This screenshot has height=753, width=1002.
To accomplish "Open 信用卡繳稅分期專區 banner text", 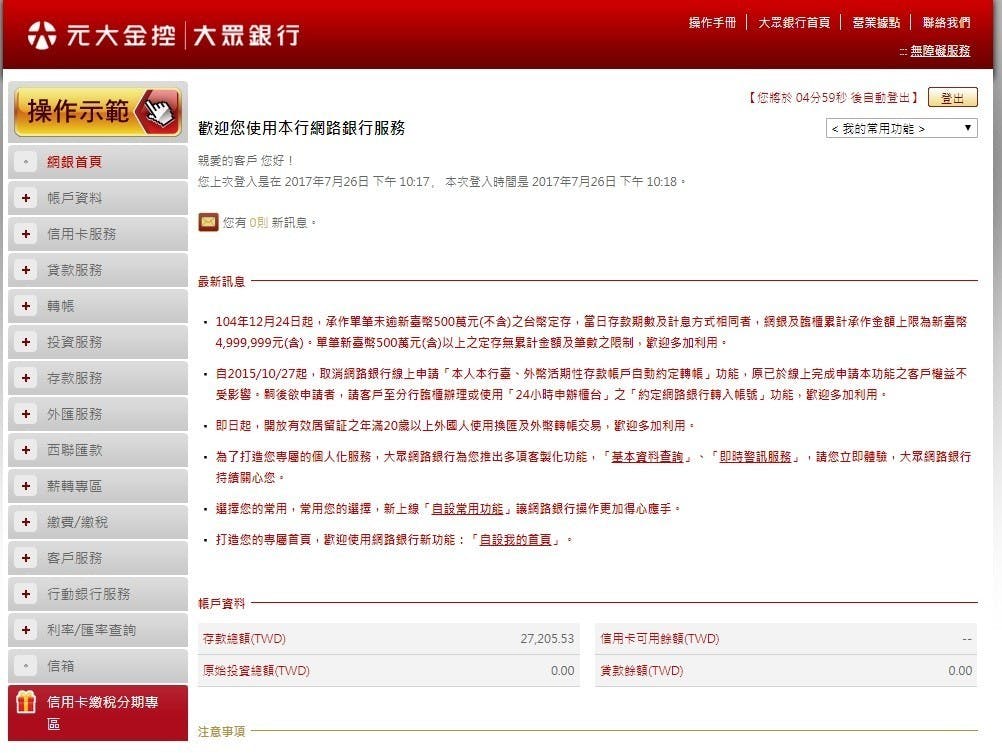I will pos(102,713).
